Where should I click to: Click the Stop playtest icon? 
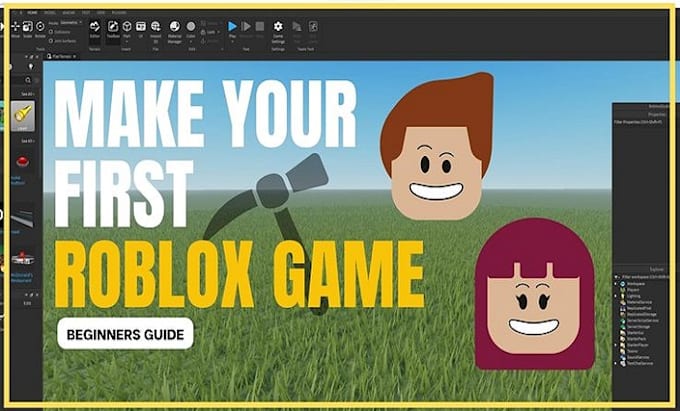(260, 26)
